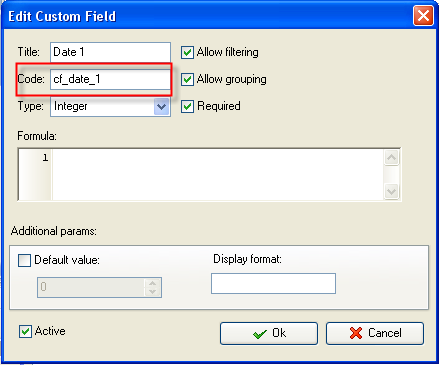Toggle the Active checkbox
Viewport: 439px width, 365px height.
pyautogui.click(x=25, y=331)
